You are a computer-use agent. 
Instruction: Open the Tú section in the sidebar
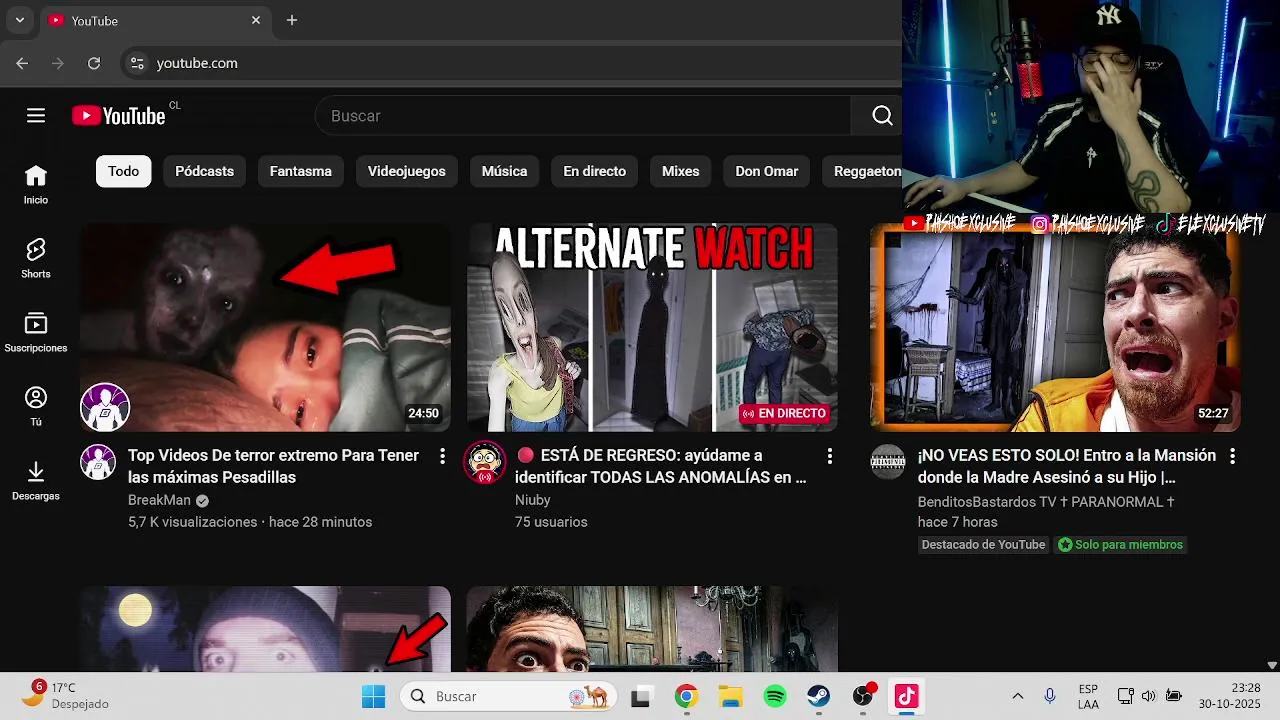click(x=36, y=407)
